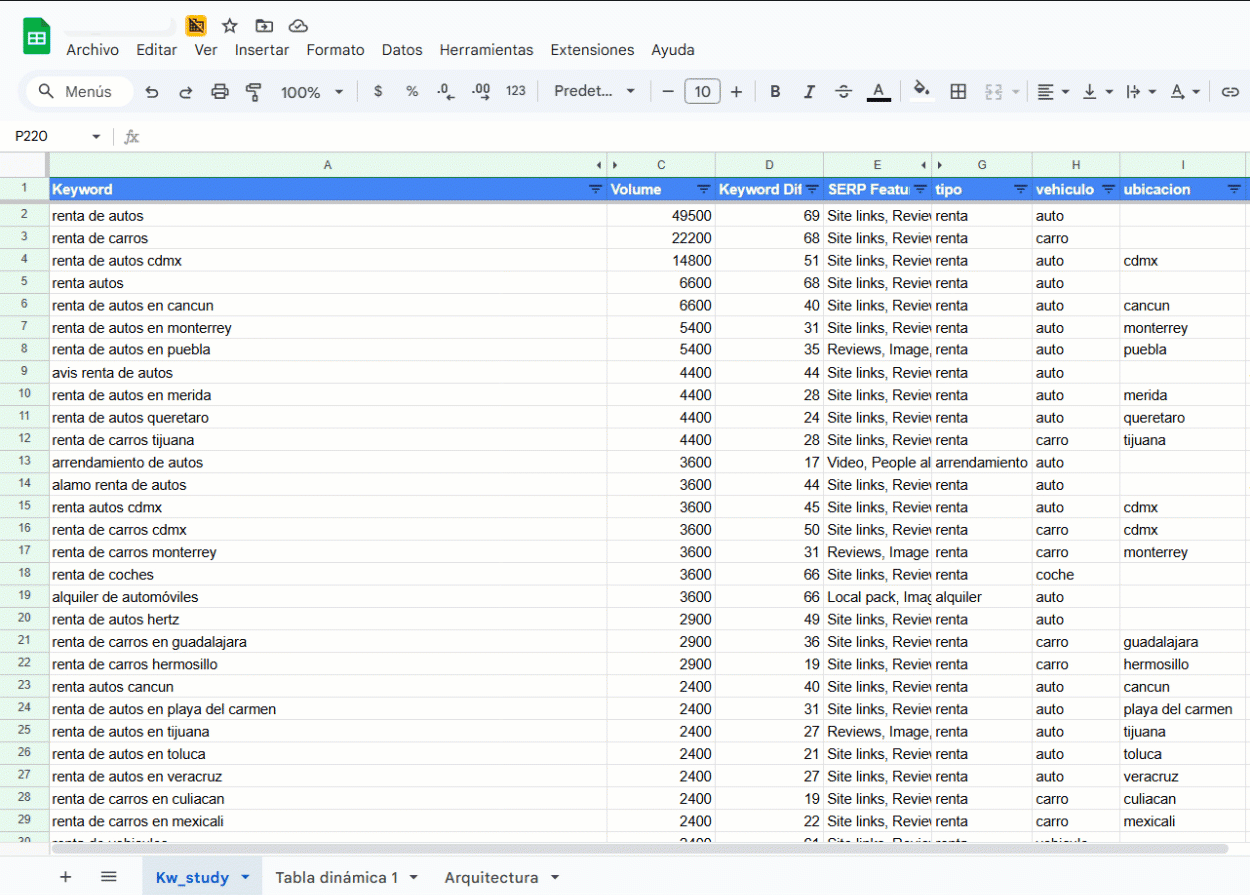1250x895 pixels.
Task: Add a new sheet
Action: 66,877
